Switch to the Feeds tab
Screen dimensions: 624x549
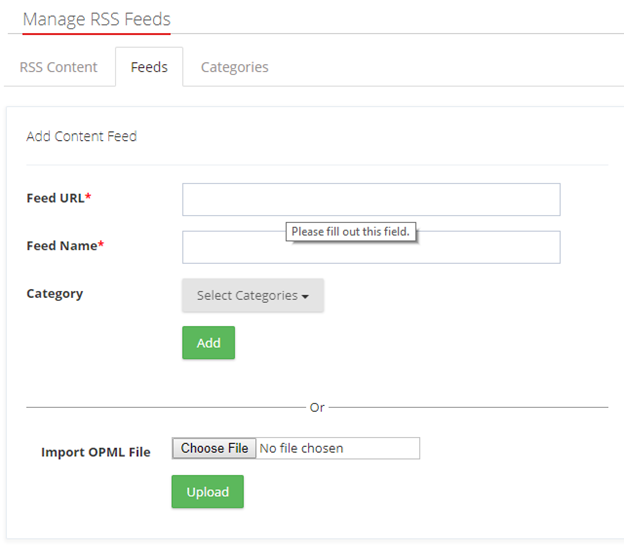click(149, 67)
